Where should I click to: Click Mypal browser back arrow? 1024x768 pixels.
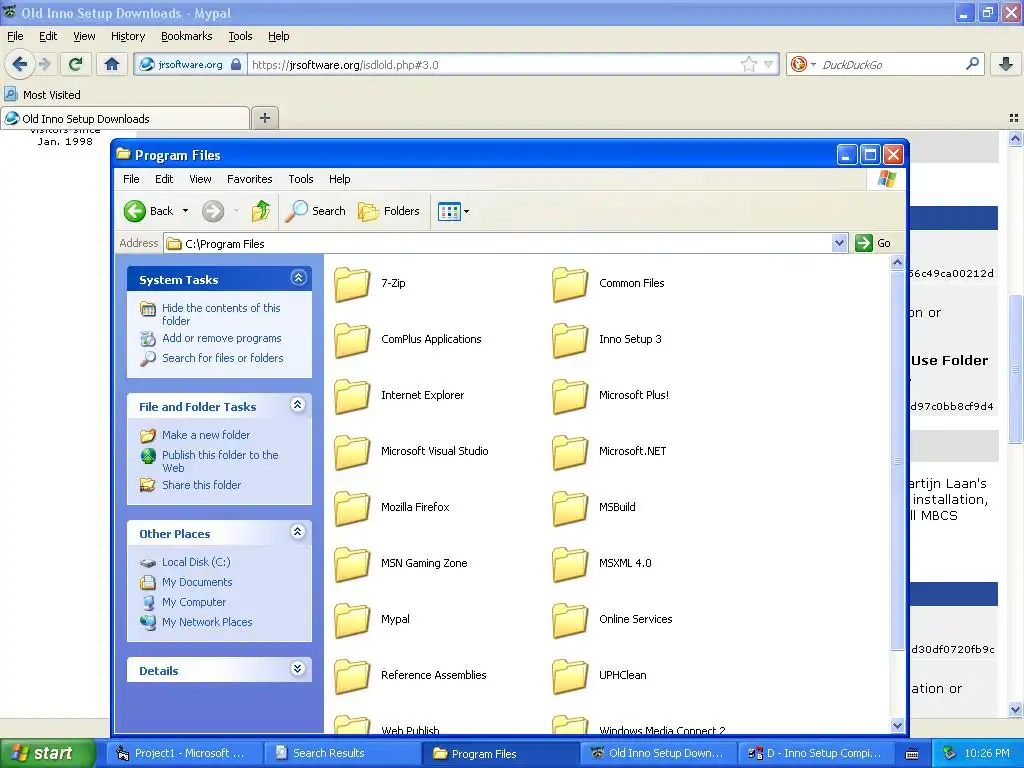pos(19,64)
